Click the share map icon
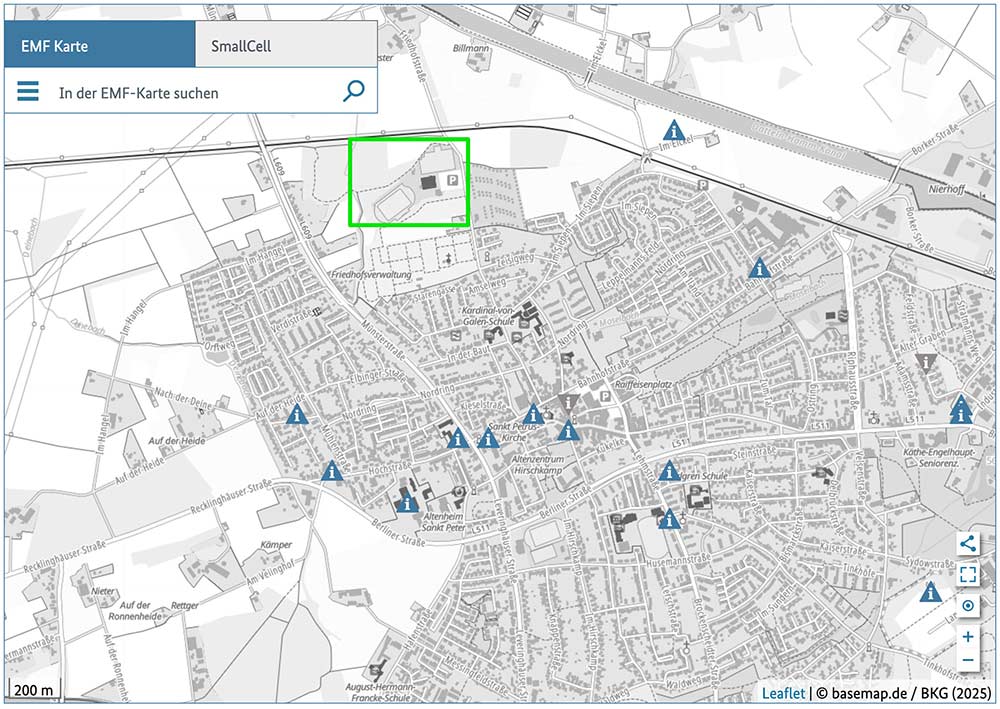This screenshot has width=1000, height=709. pyautogui.click(x=967, y=544)
